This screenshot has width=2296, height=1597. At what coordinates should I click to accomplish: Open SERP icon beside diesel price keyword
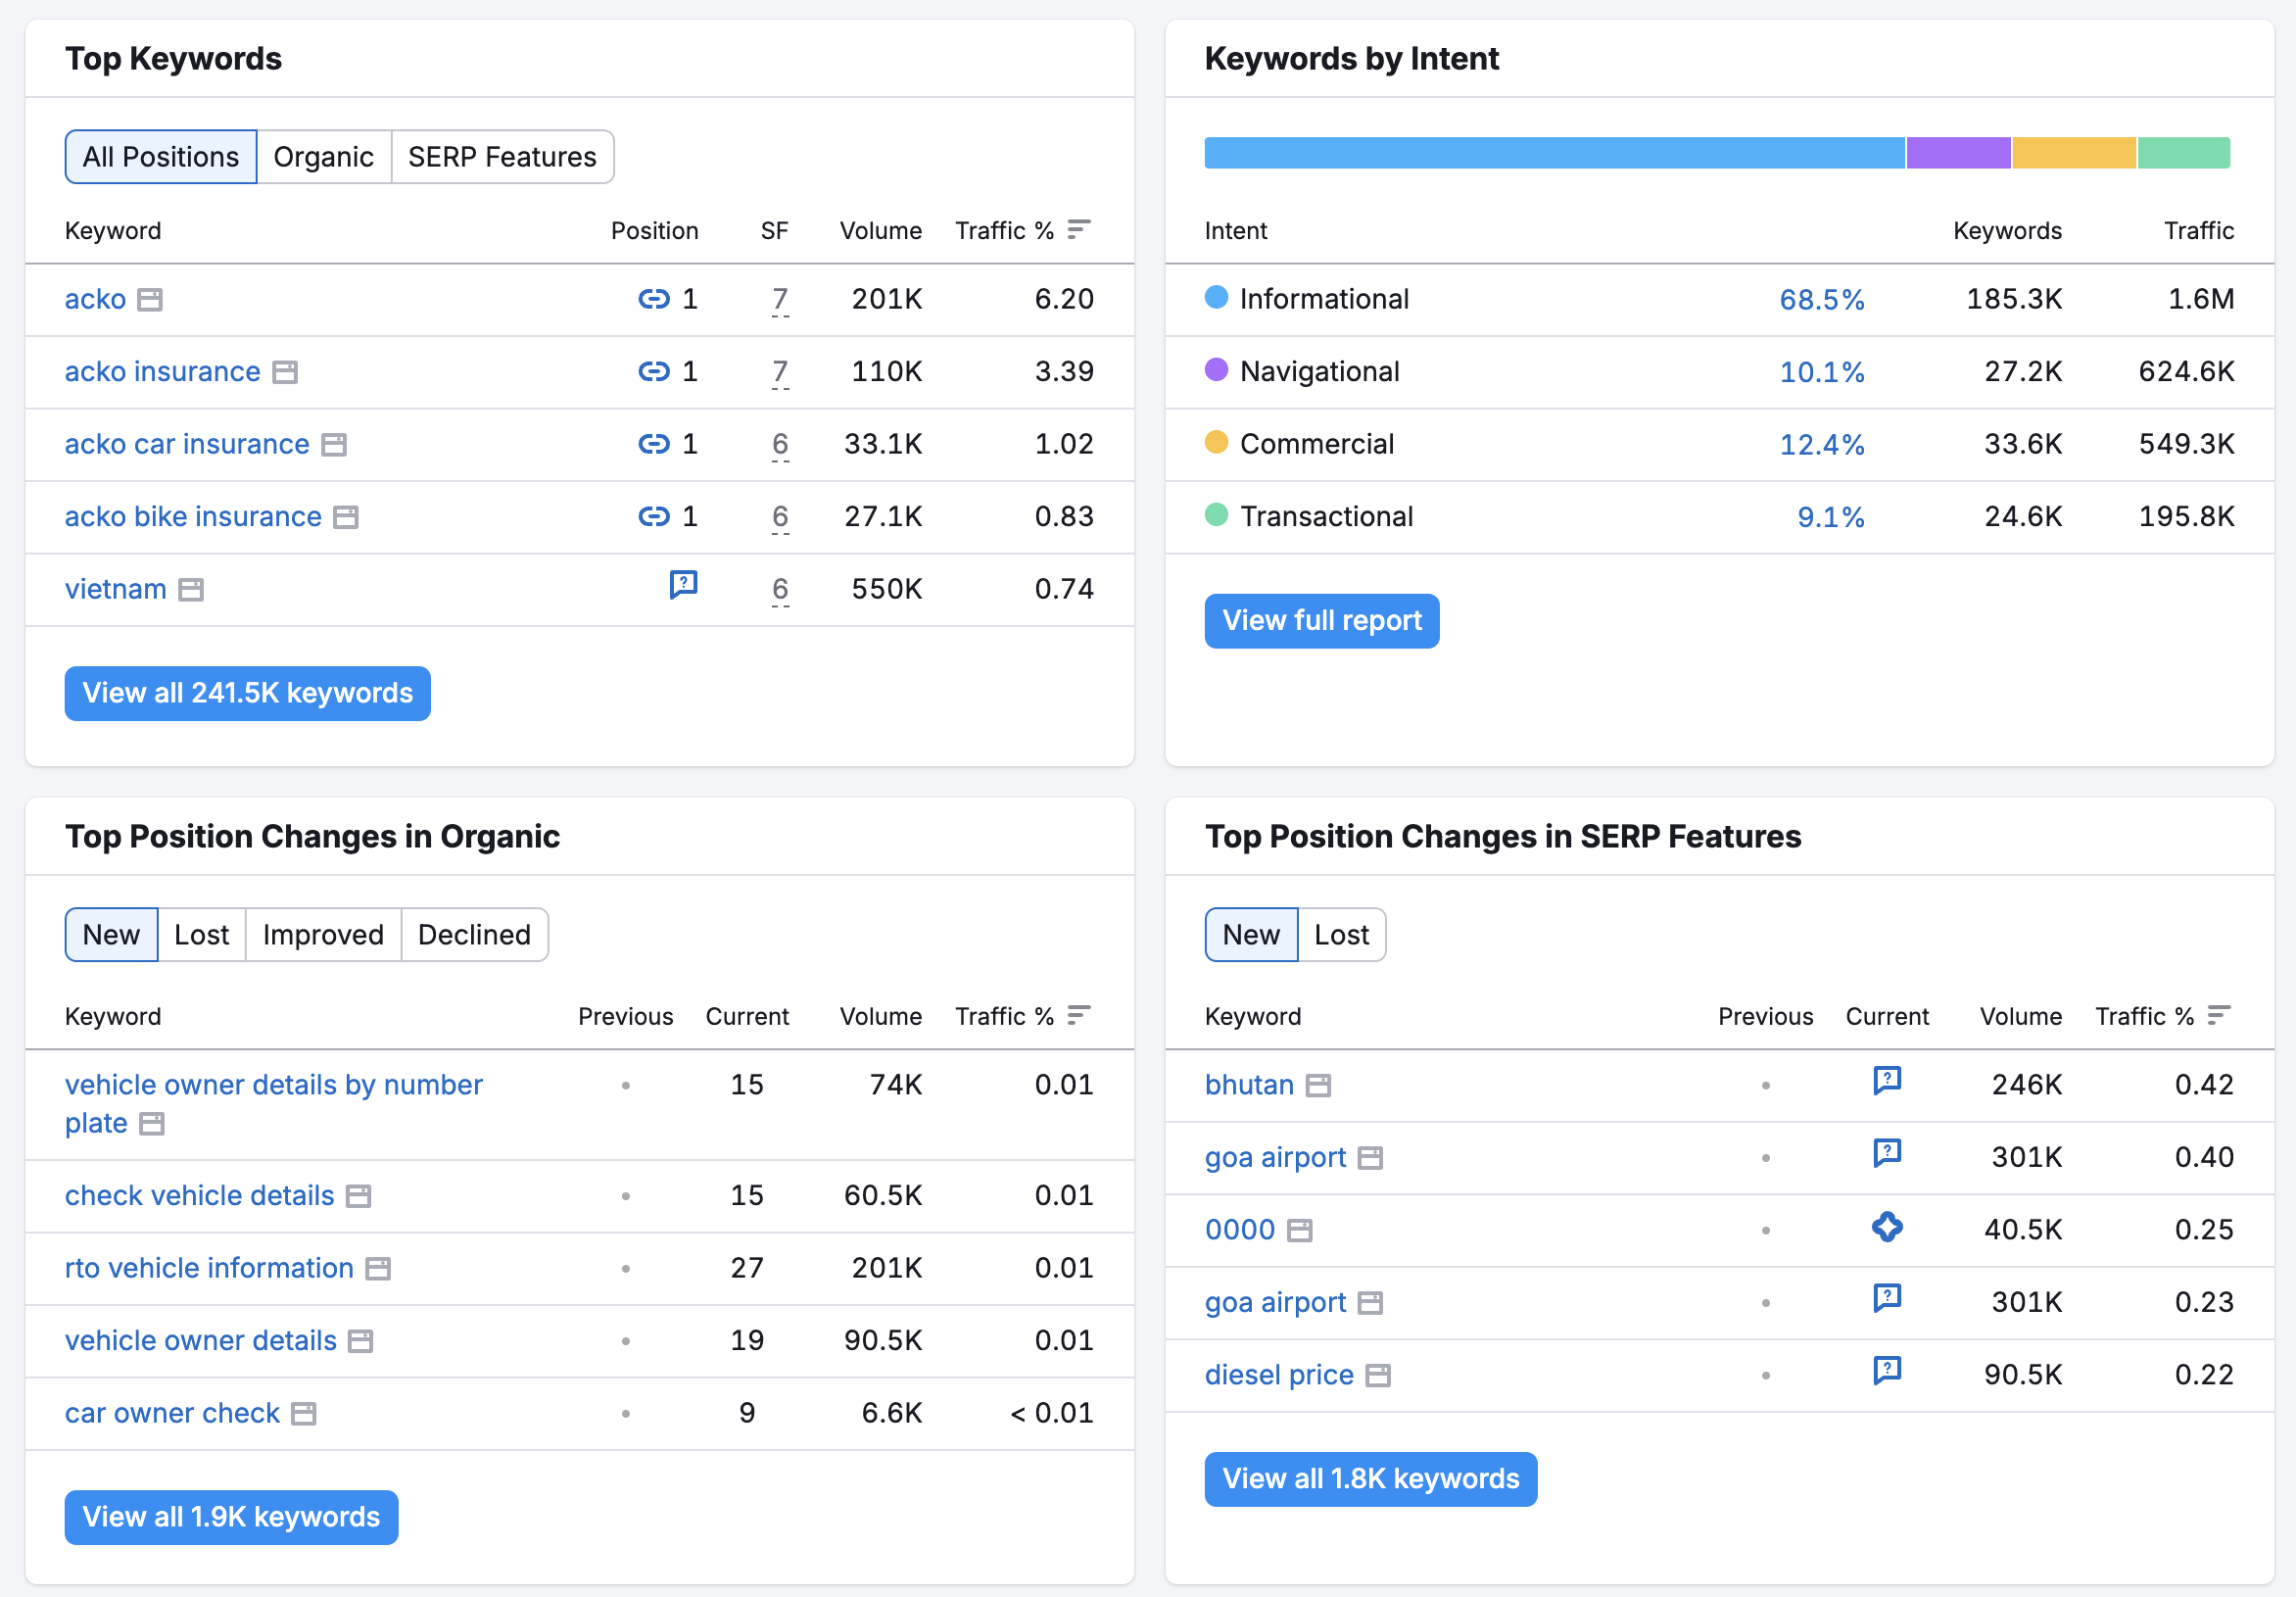click(x=1378, y=1376)
